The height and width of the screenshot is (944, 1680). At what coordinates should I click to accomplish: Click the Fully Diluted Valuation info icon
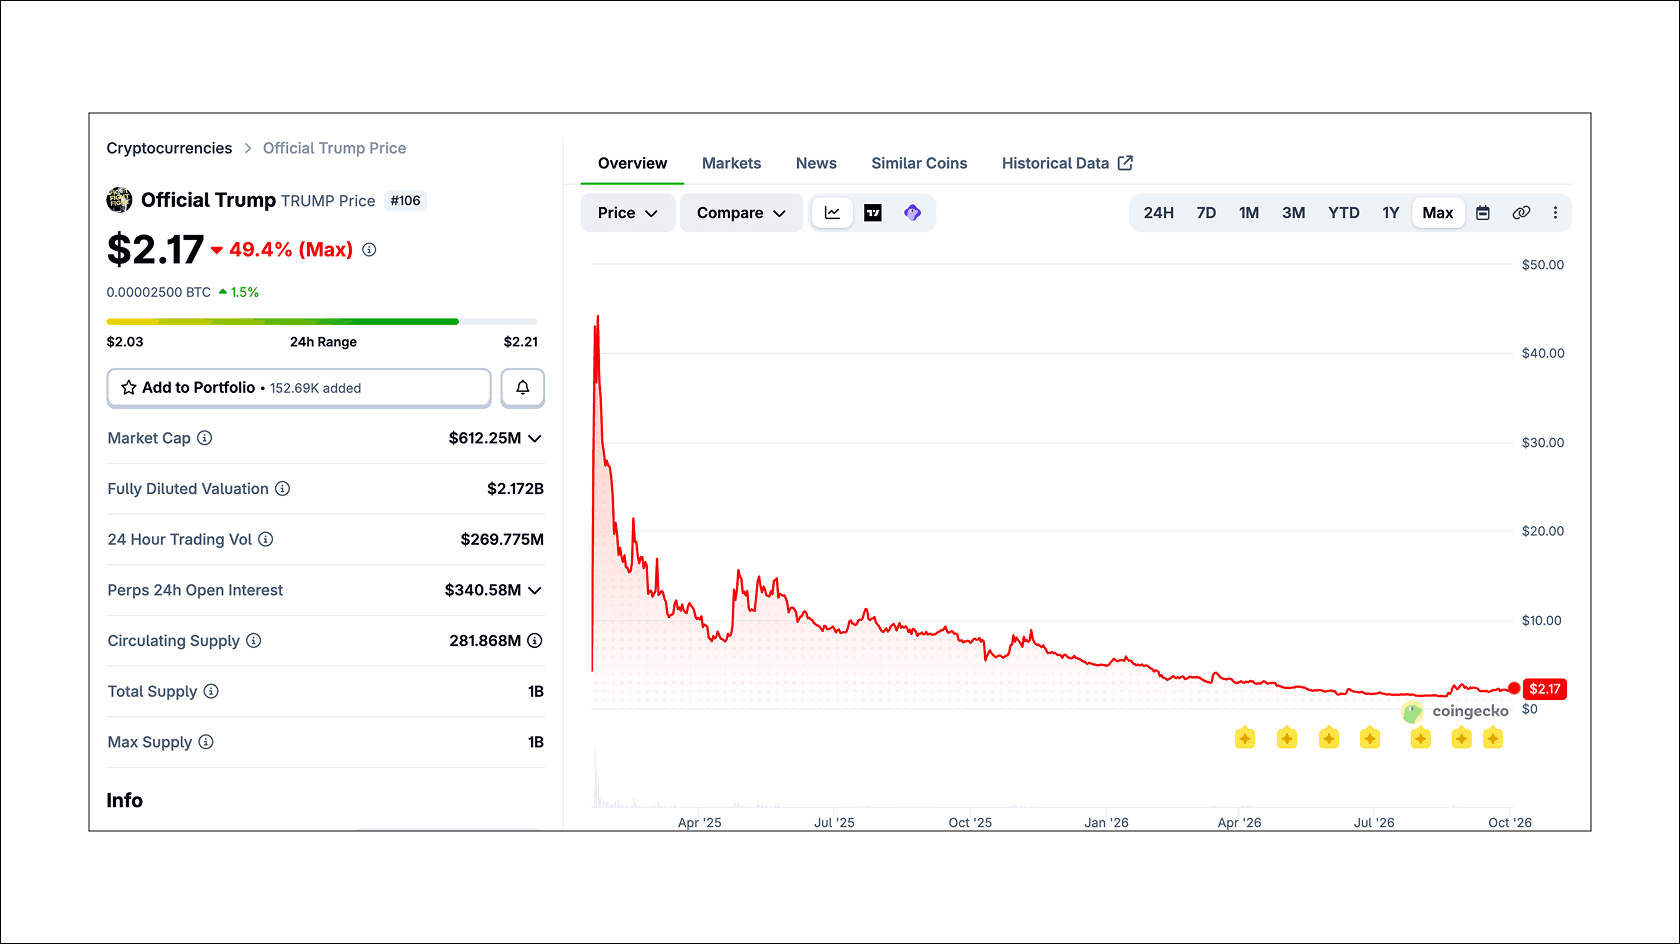click(x=282, y=489)
